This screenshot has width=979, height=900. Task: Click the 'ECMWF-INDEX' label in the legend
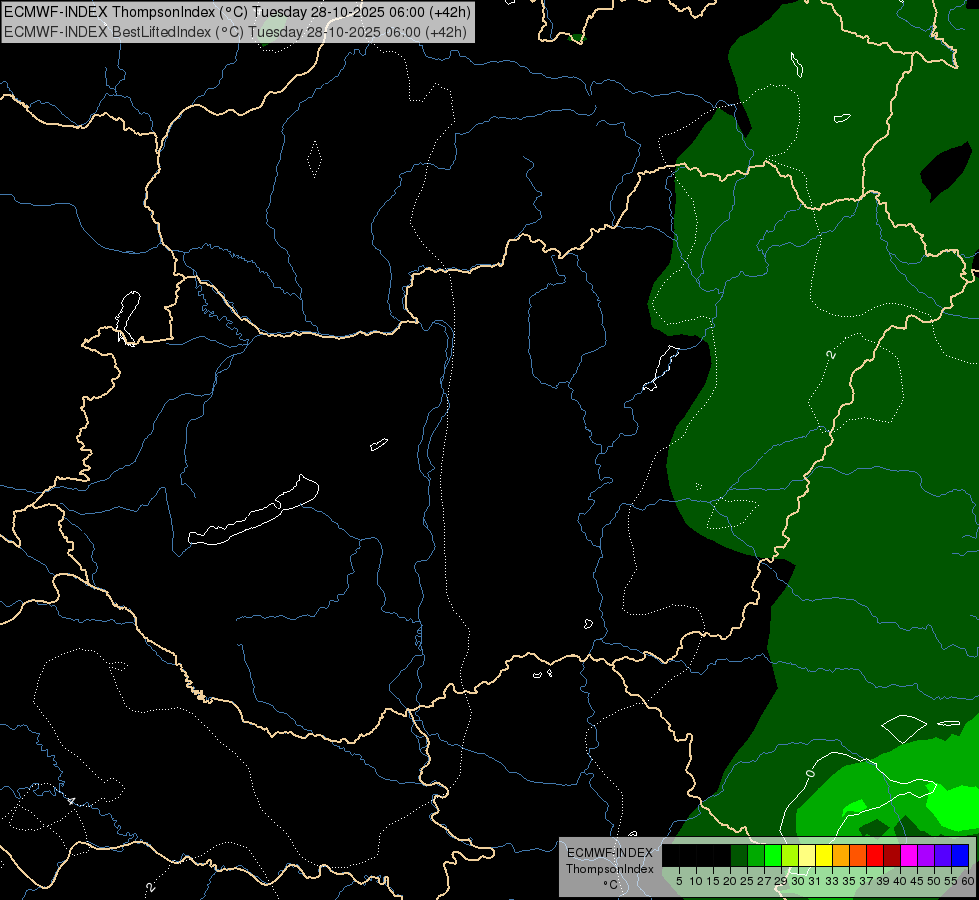(x=609, y=853)
